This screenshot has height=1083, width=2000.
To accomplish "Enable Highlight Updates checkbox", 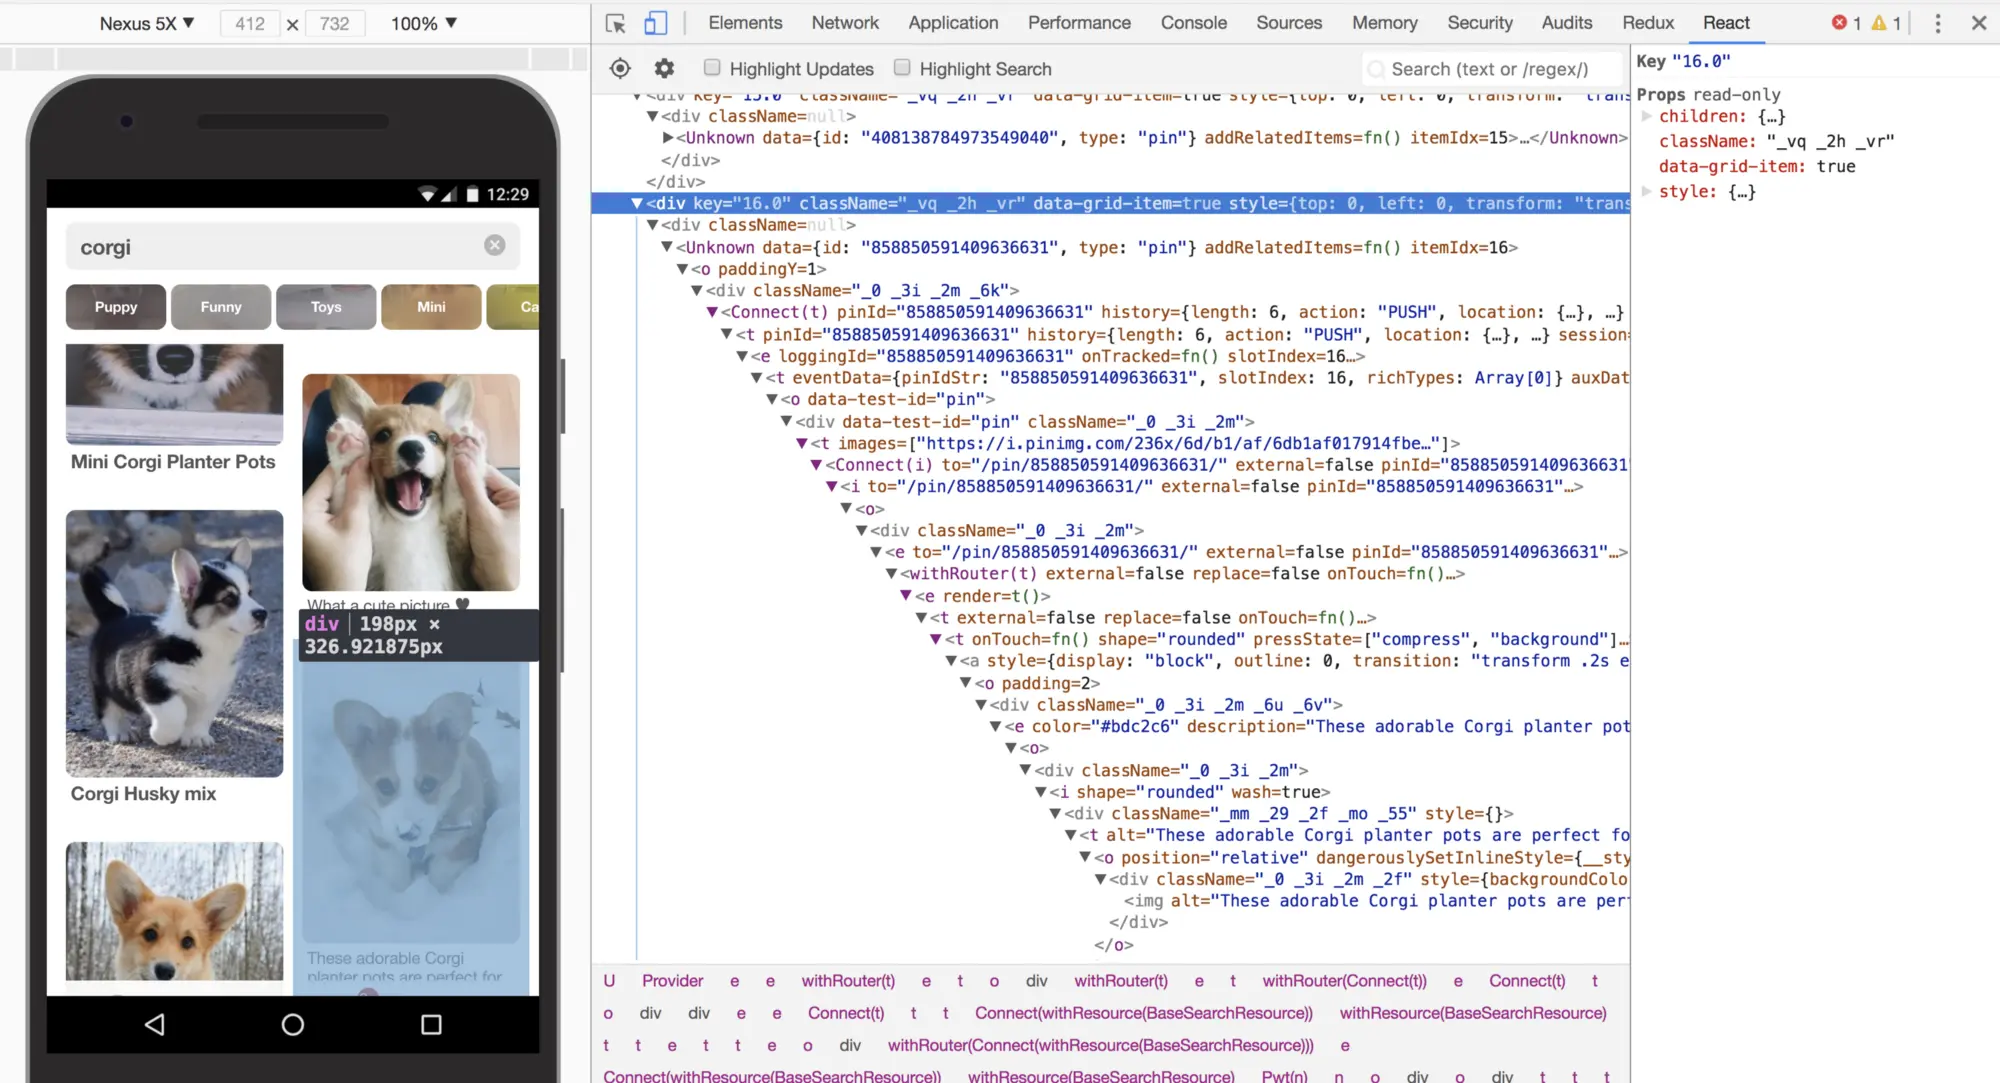I will point(712,67).
